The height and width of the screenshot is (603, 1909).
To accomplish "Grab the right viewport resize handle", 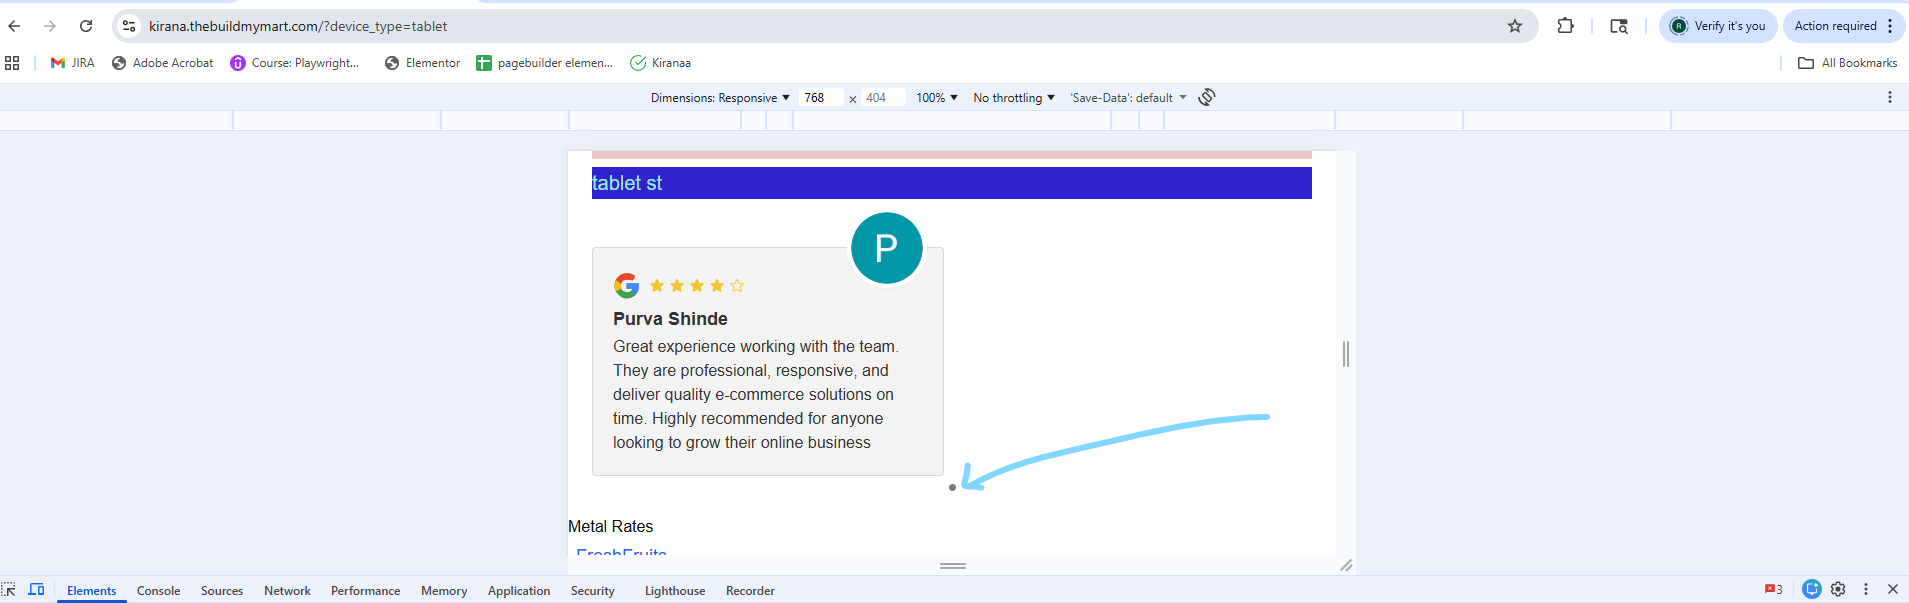I will click(1346, 353).
